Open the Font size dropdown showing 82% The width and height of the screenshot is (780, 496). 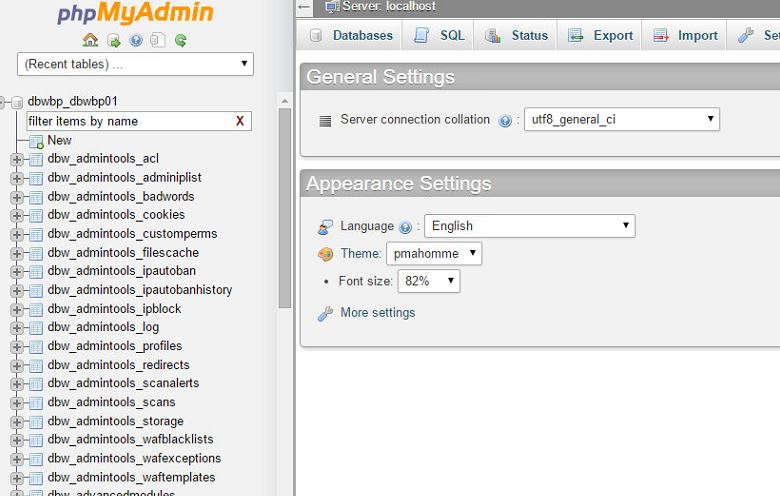428,281
